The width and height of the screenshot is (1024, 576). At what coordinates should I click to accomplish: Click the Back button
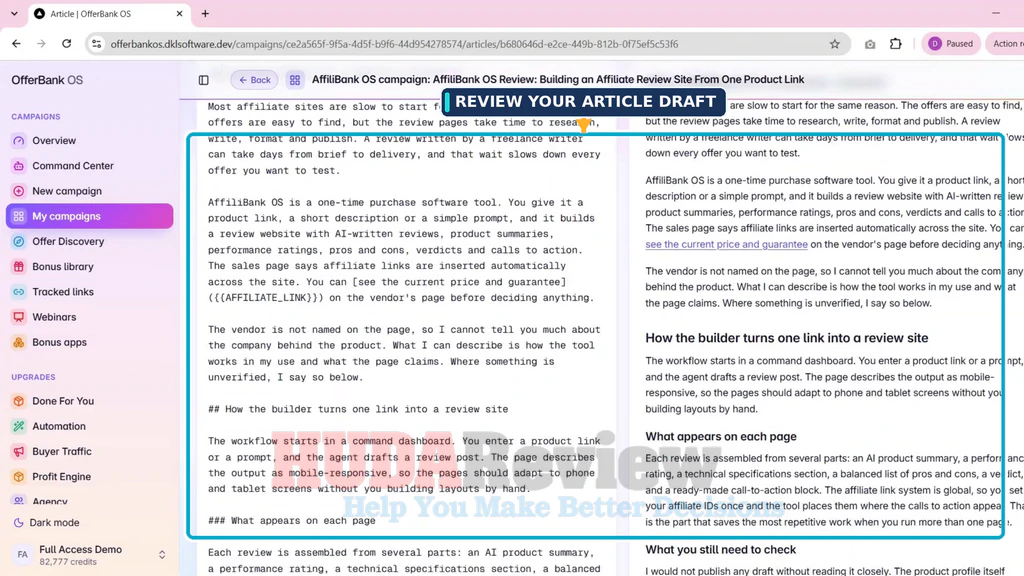tap(254, 80)
